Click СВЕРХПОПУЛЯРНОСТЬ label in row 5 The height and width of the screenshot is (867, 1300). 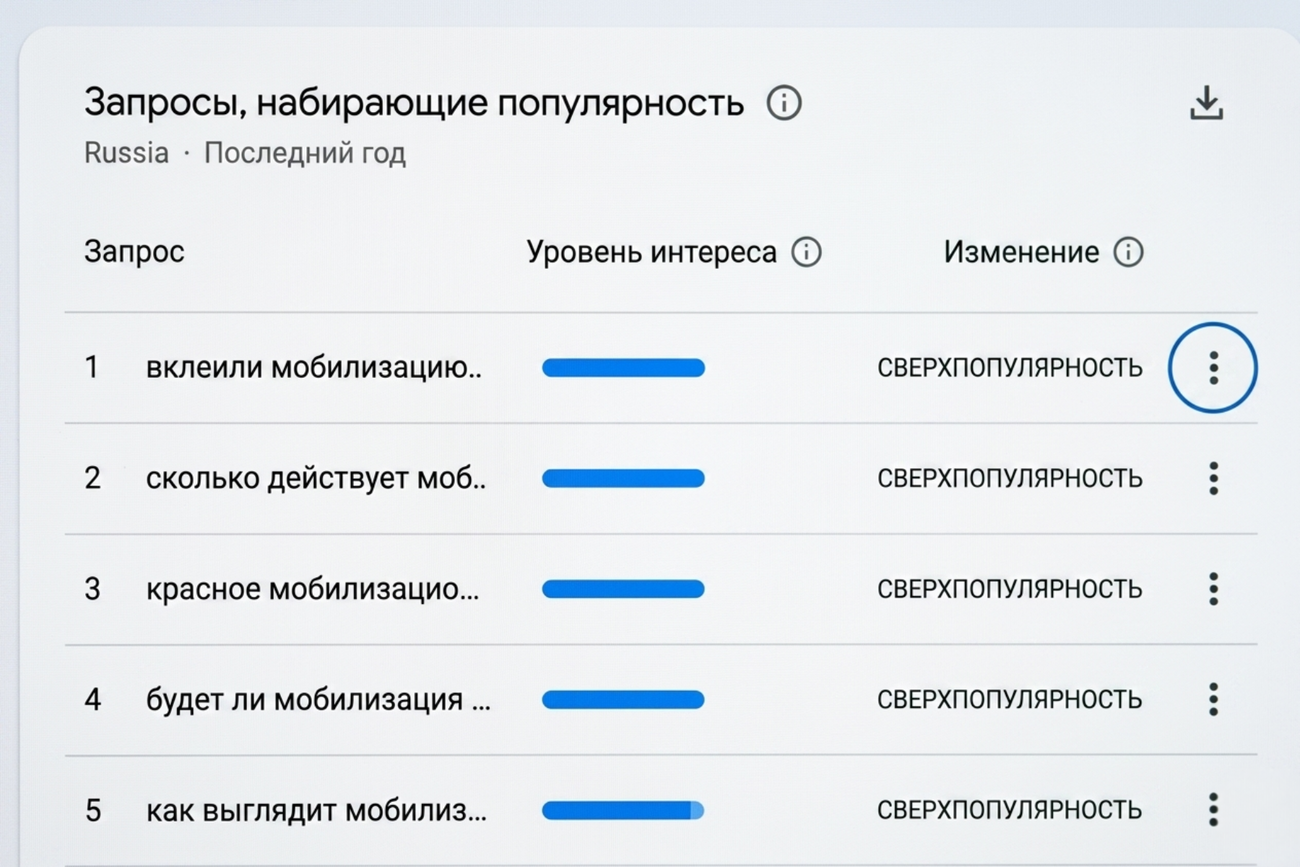point(1010,810)
